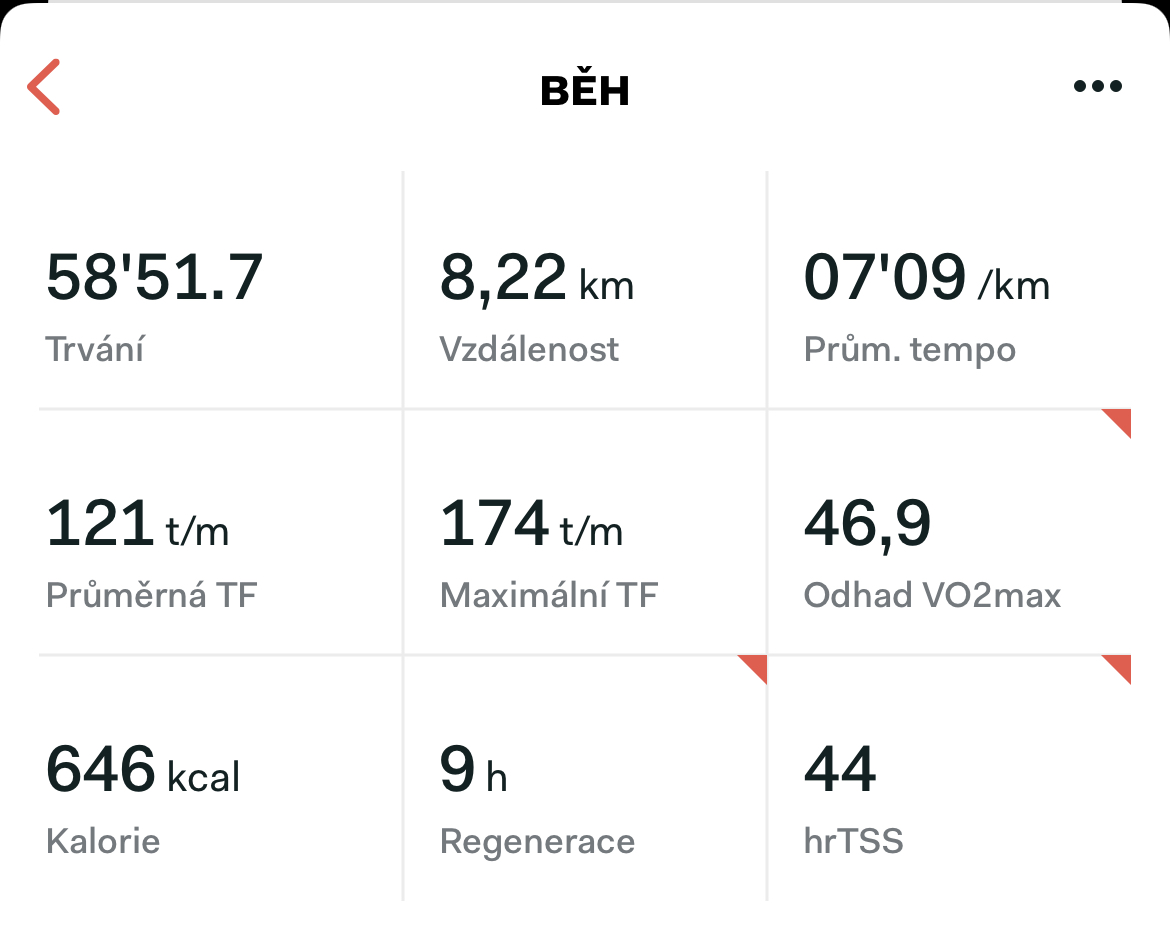The image size is (1170, 926).
Task: Select the BĚH title header
Action: coord(585,89)
